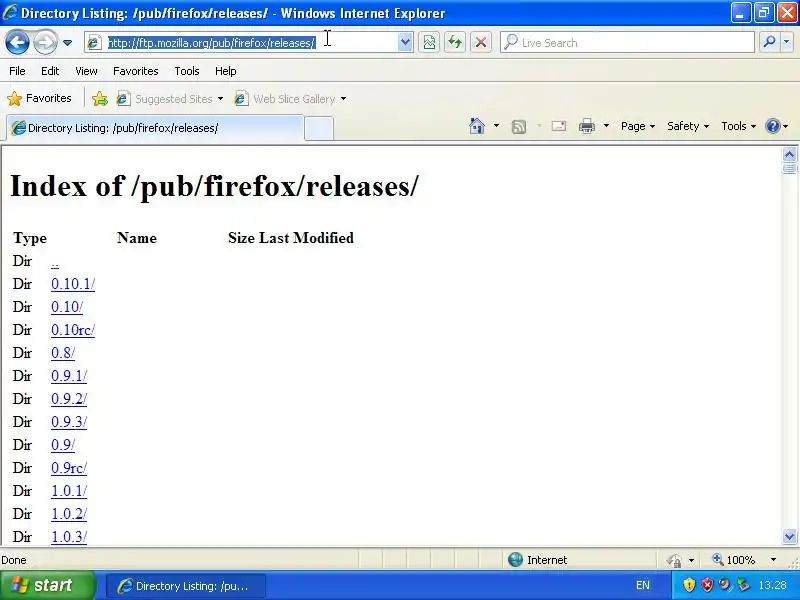The image size is (800, 600).
Task: Click the search magnifier button
Action: [x=769, y=43]
